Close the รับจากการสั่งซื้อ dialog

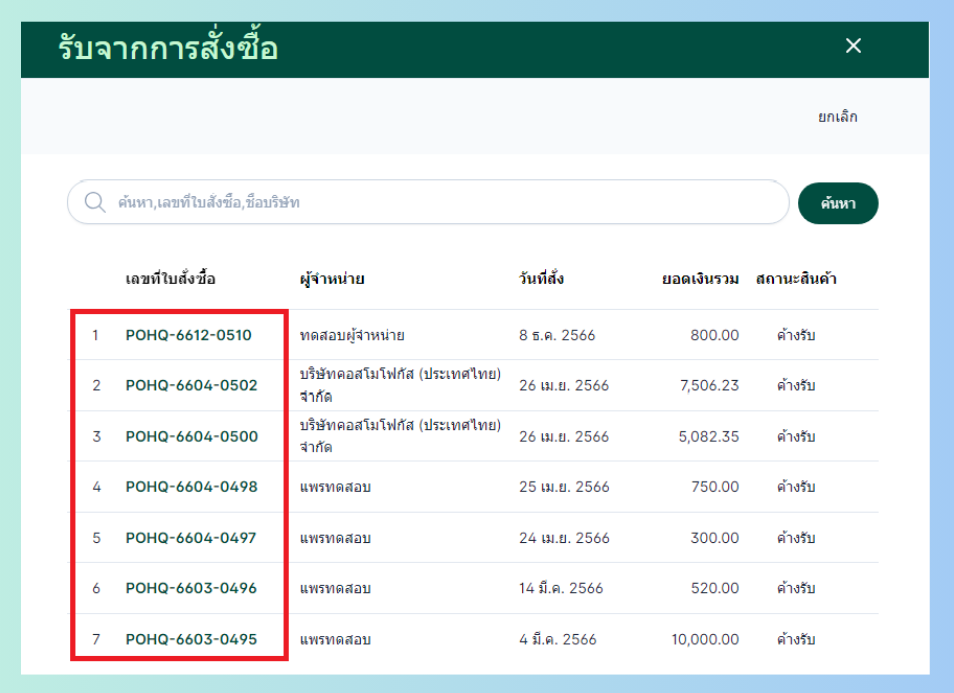[x=853, y=46]
